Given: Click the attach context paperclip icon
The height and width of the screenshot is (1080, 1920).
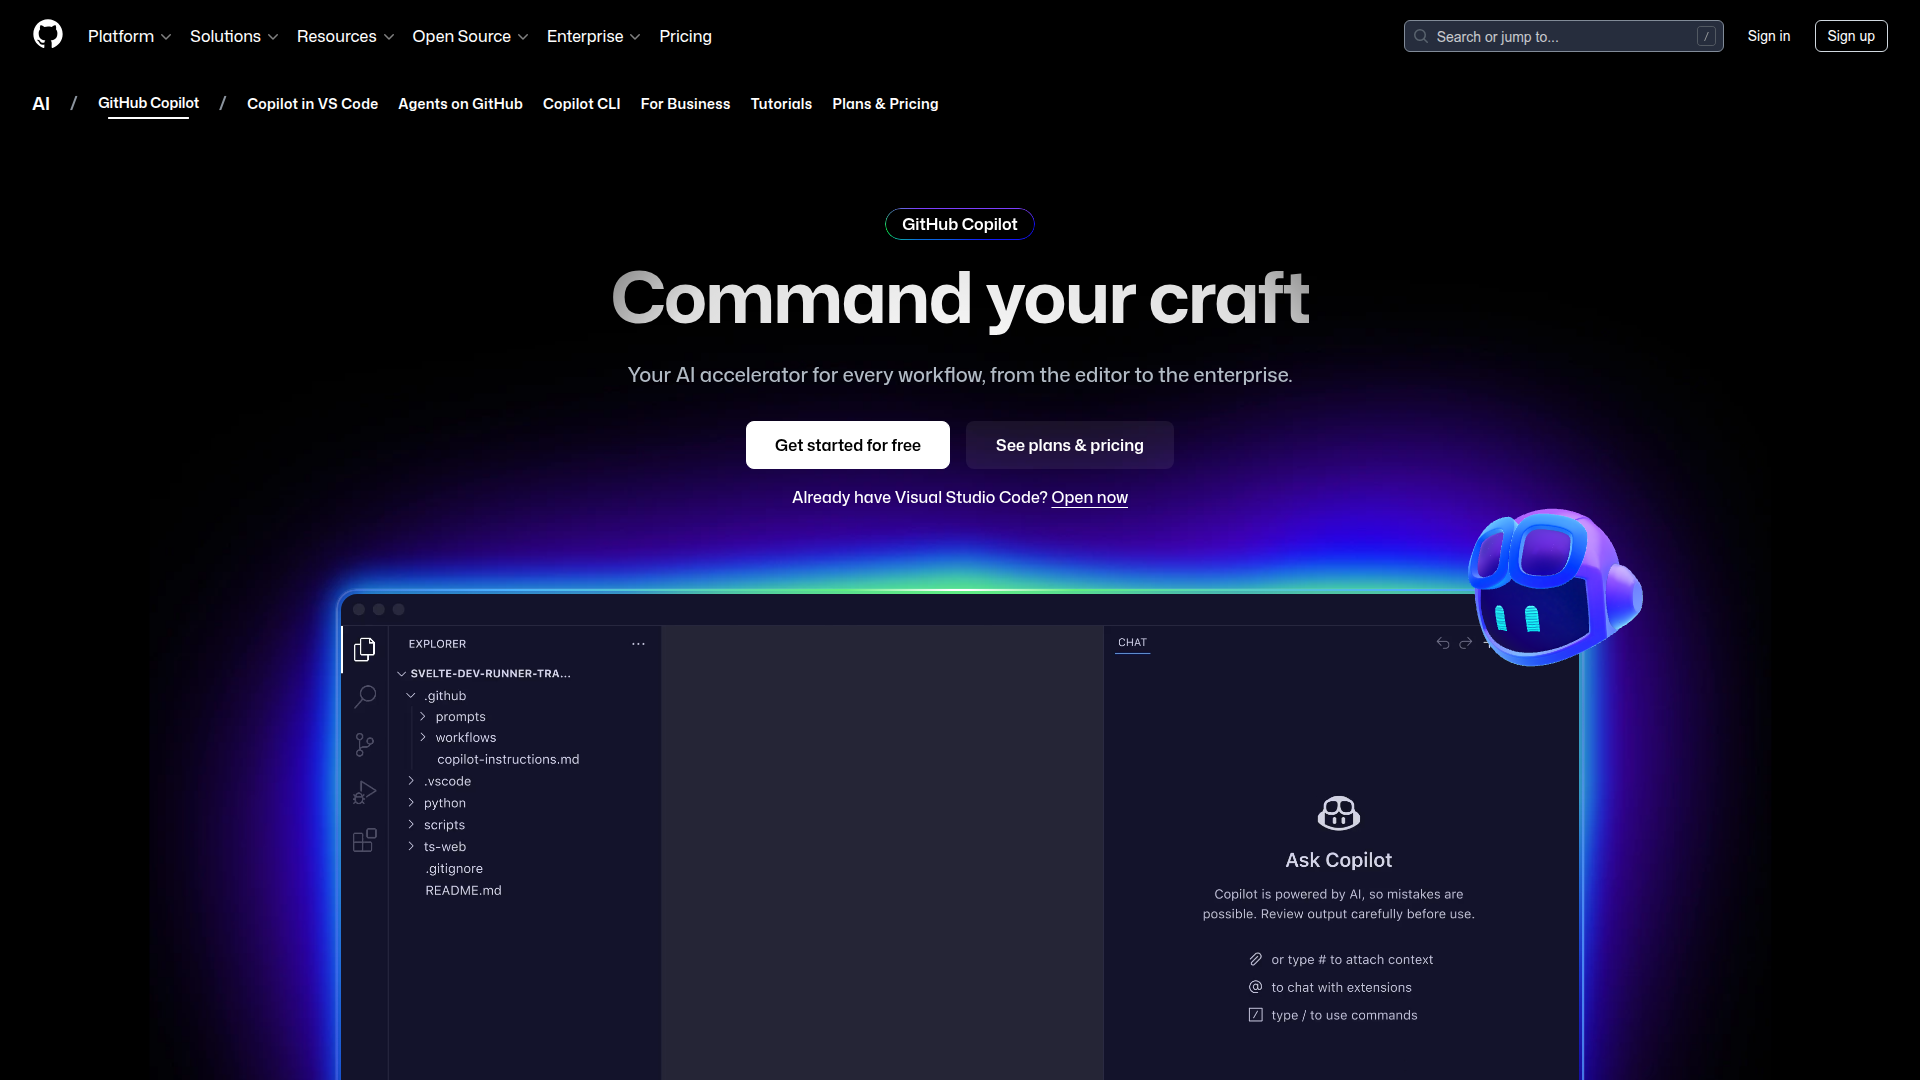Looking at the screenshot, I should click(x=1256, y=958).
